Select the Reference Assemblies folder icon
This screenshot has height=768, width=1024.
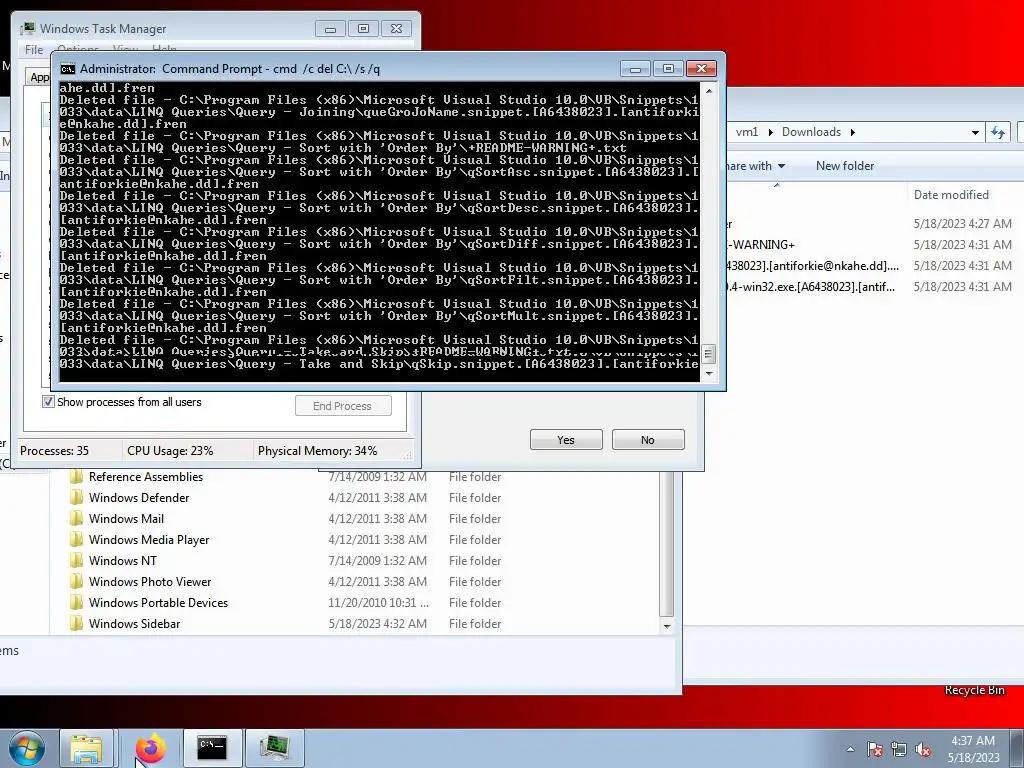tap(76, 477)
